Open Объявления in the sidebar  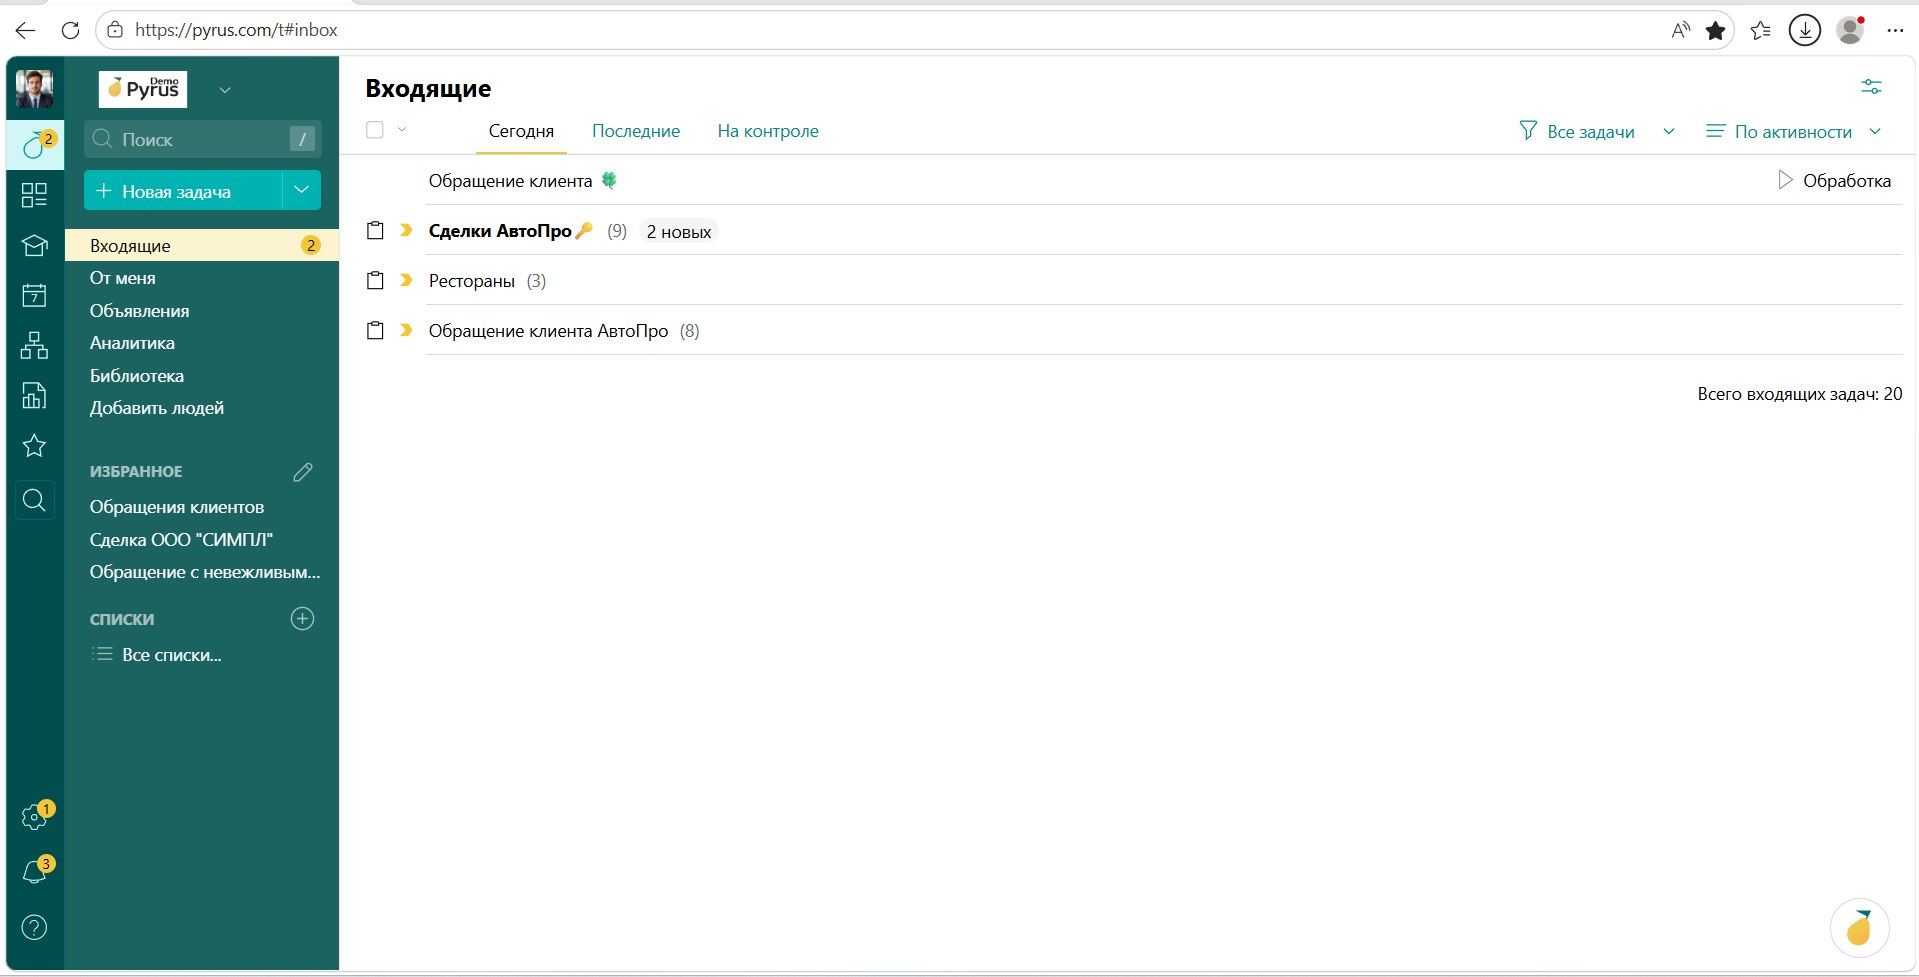(x=140, y=311)
